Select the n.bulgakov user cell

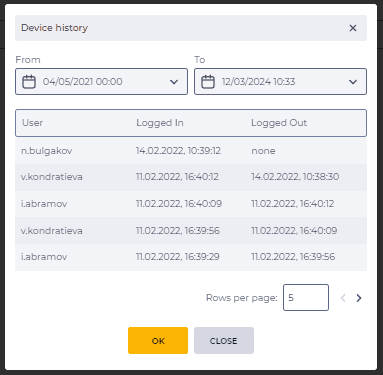[46, 151]
